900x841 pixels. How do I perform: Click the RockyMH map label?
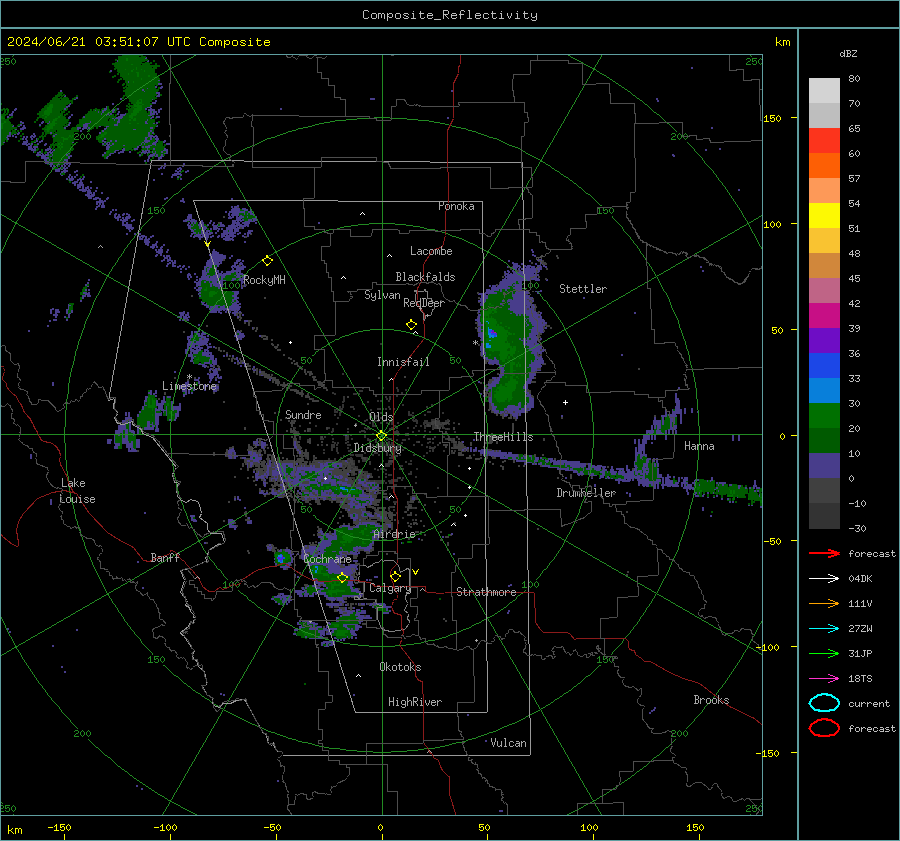pyautogui.click(x=264, y=280)
